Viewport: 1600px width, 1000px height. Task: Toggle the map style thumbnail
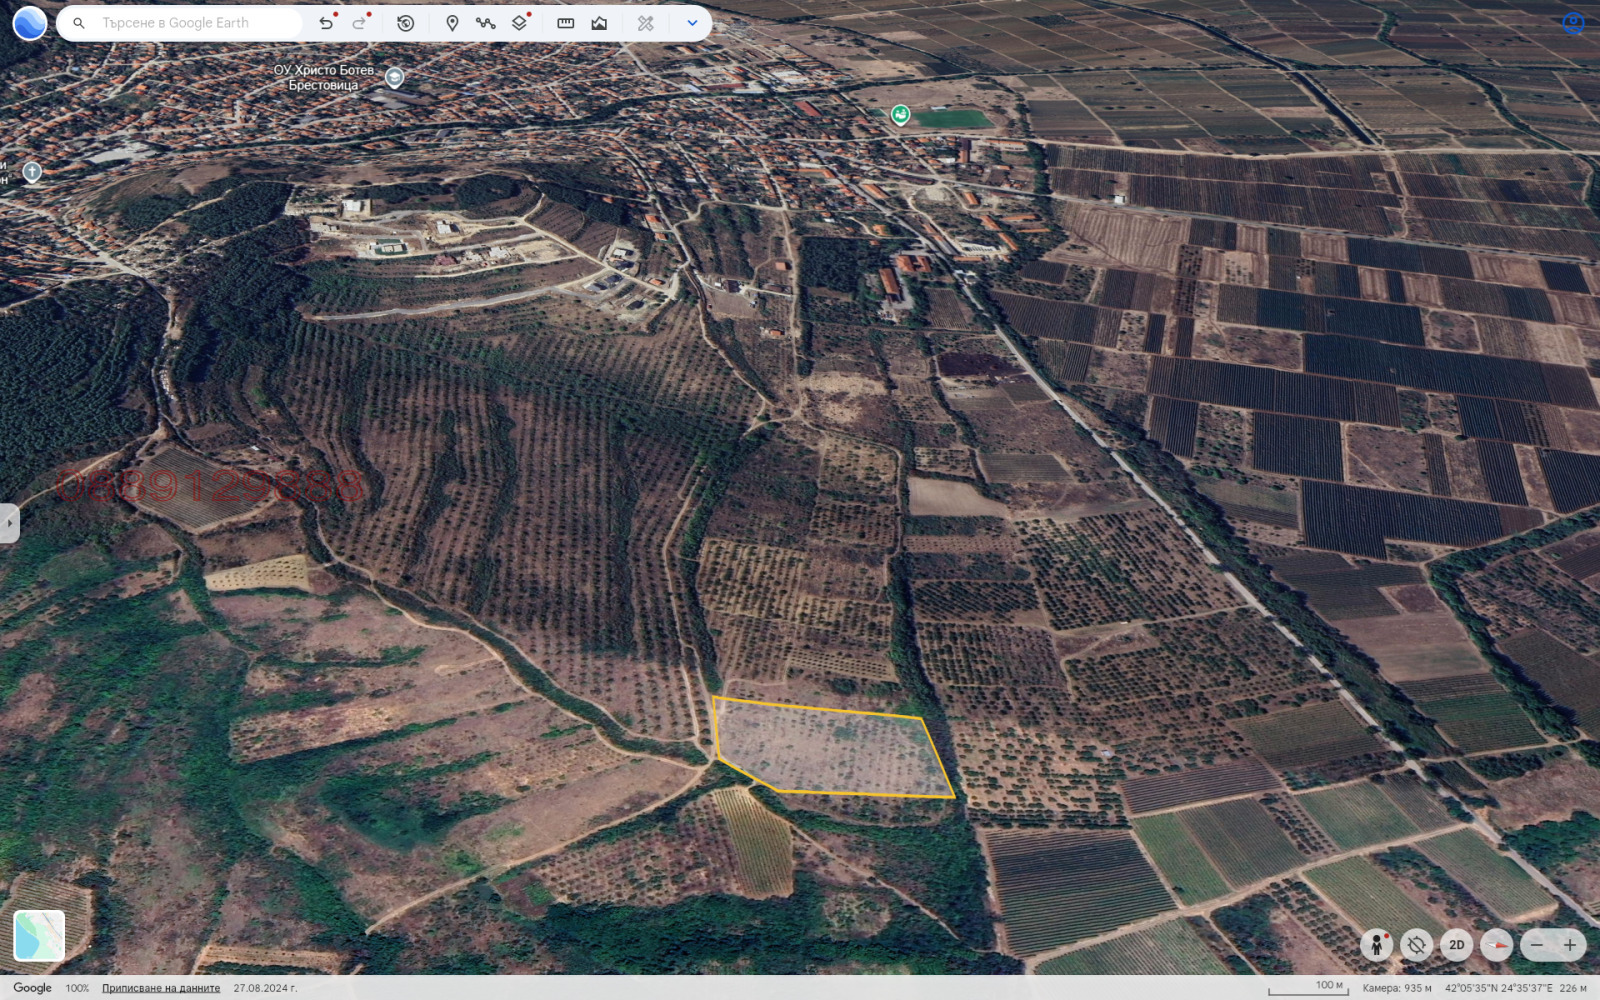(x=39, y=935)
